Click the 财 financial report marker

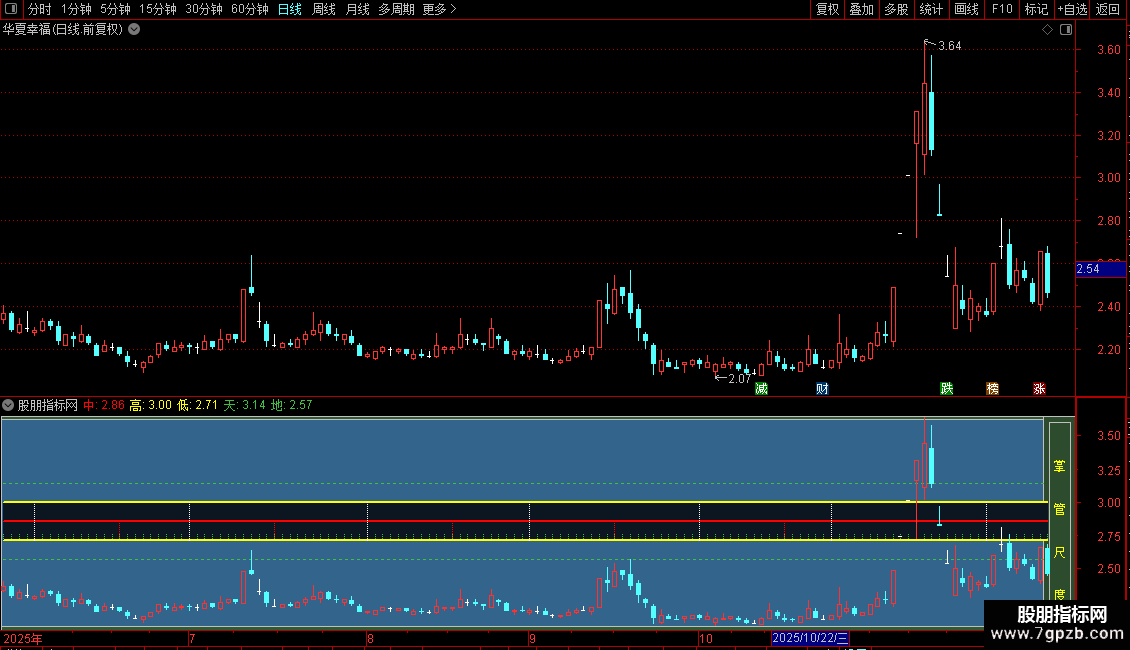click(x=822, y=388)
